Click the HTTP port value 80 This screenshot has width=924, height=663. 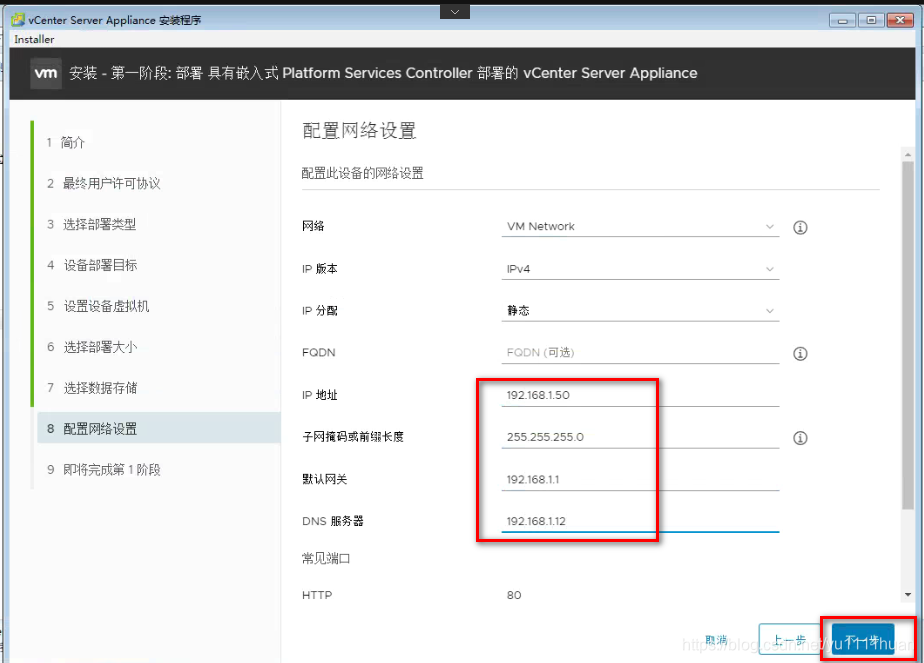(x=514, y=595)
